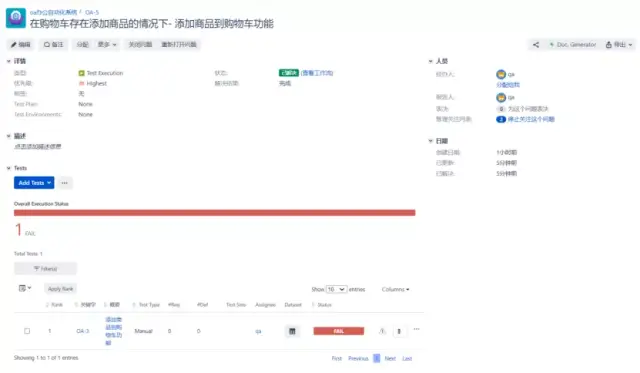The width and height of the screenshot is (640, 373).
Task: Click the Apply Rank button
Action: 60,289
